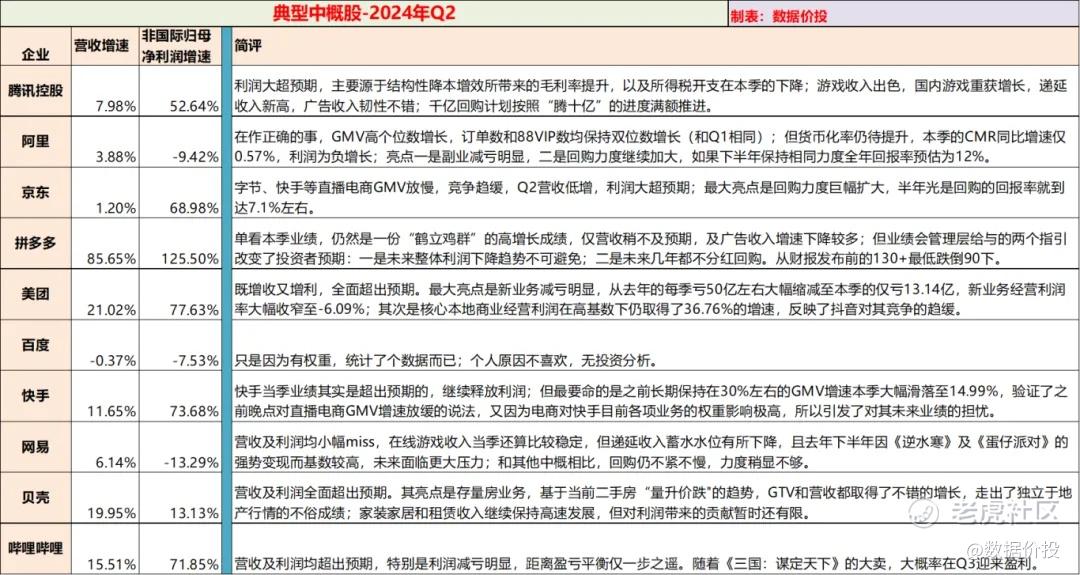Click the 企业 column header
Viewport: 1080px width, 575px height.
[x=35, y=54]
